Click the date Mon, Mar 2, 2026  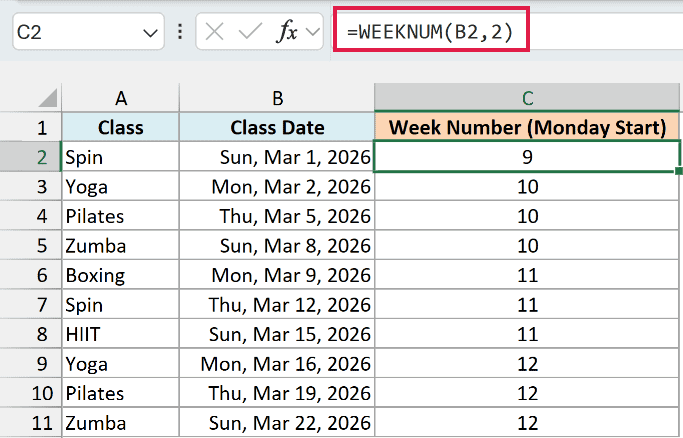277,186
